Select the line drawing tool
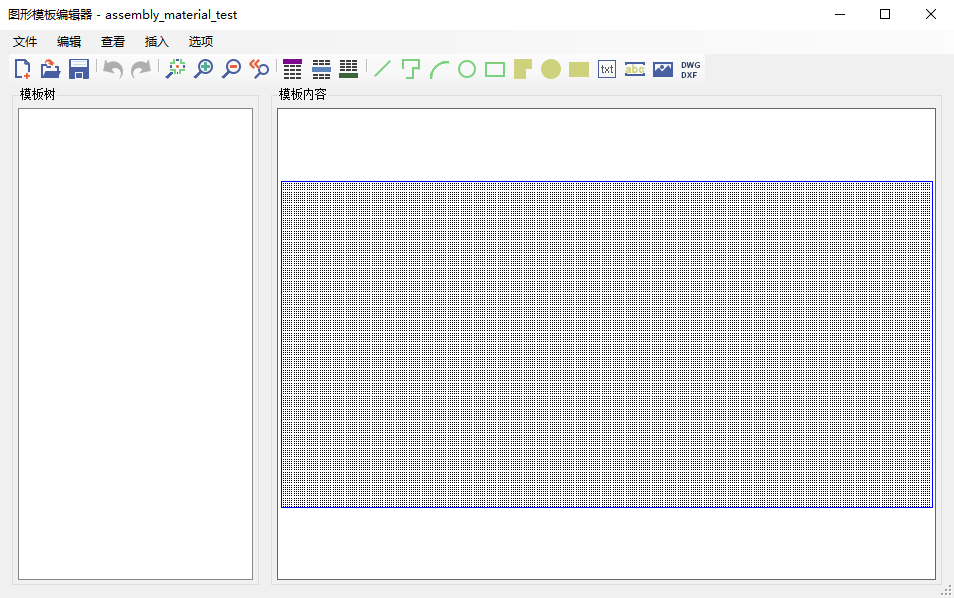954x598 pixels. [x=383, y=69]
